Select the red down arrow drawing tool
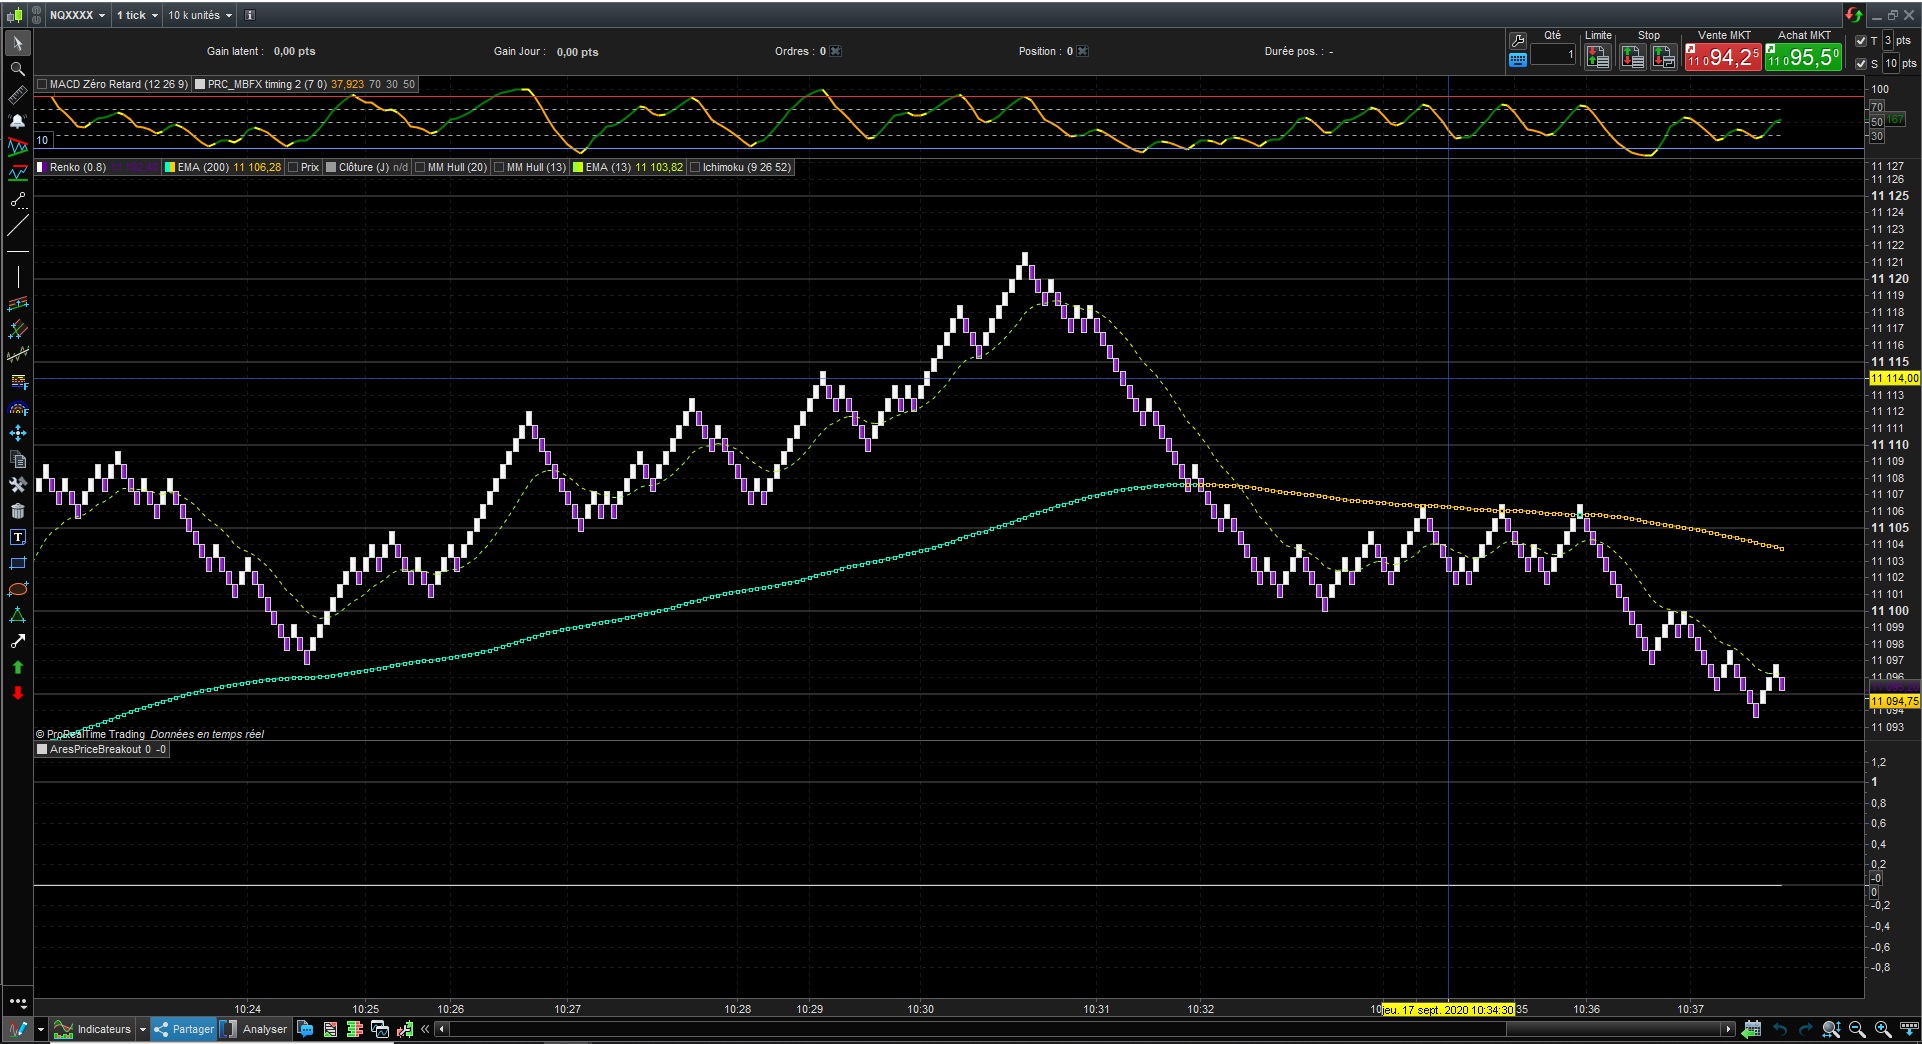 (x=17, y=693)
